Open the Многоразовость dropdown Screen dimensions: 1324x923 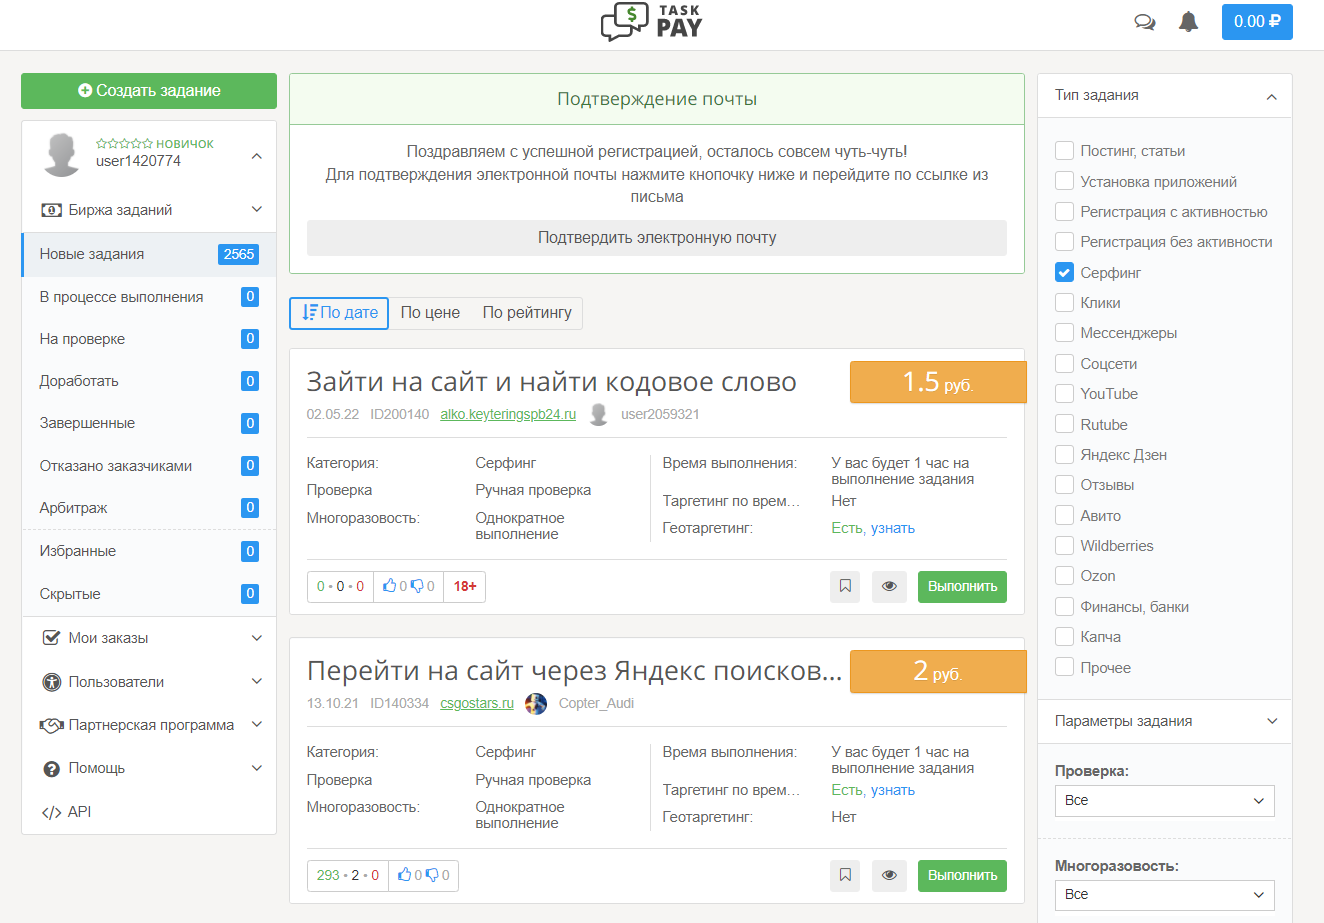pyautogui.click(x=1164, y=895)
